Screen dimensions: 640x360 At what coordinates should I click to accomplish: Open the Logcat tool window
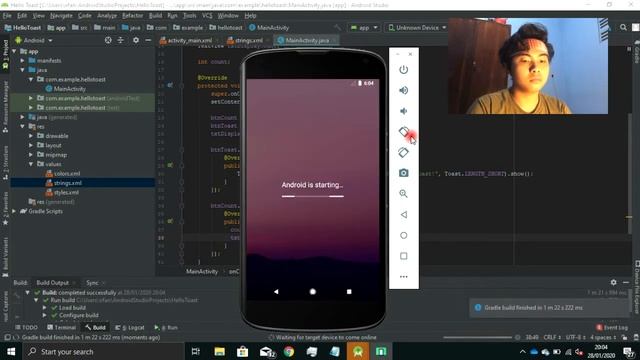coord(130,327)
